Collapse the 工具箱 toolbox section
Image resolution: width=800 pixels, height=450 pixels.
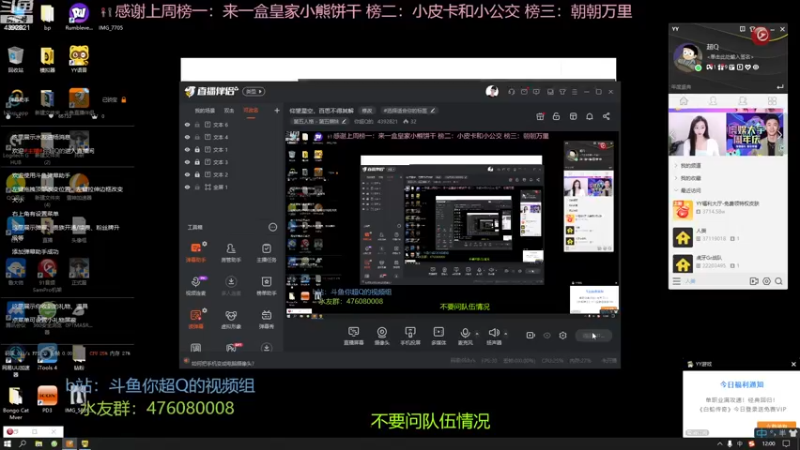tap(272, 227)
